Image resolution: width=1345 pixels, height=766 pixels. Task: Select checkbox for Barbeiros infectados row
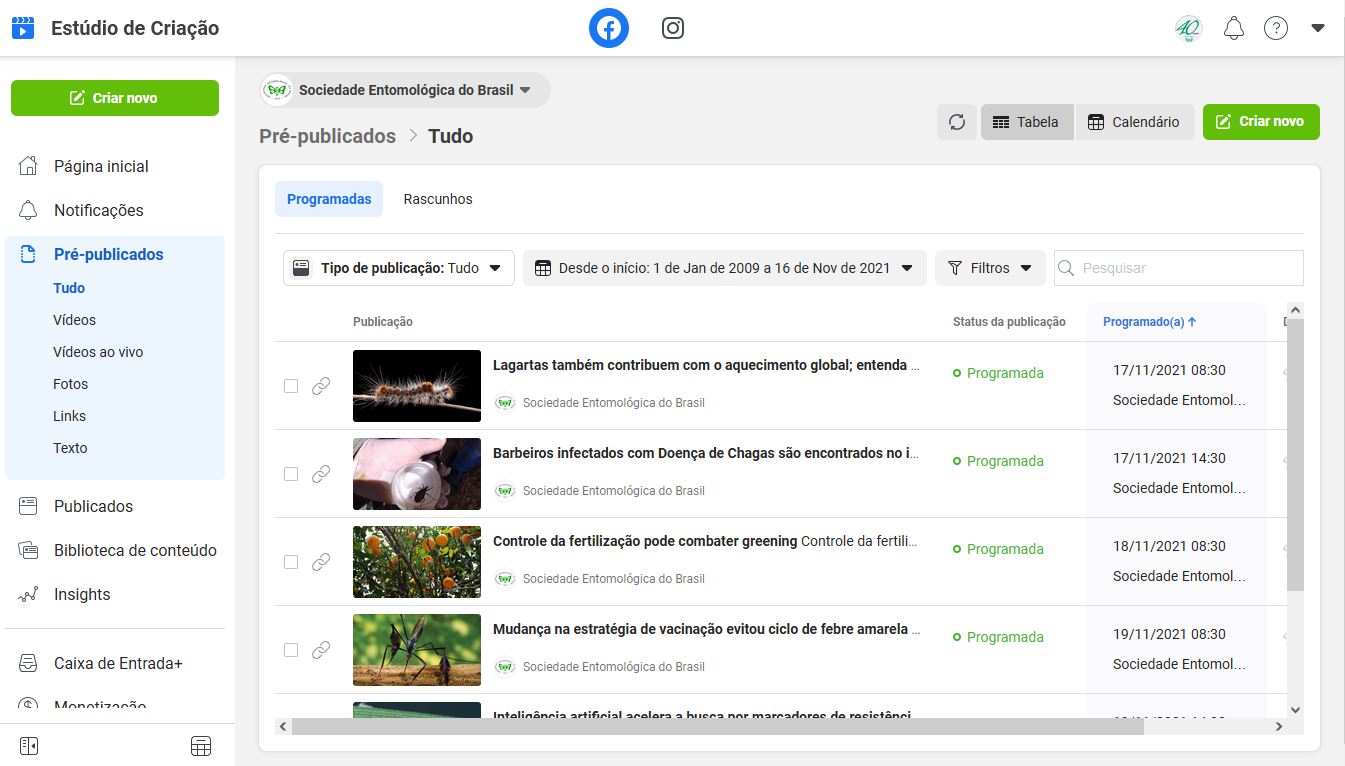[291, 474]
